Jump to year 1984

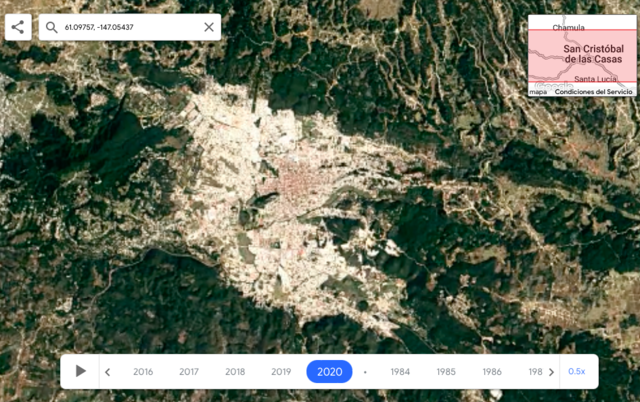click(400, 372)
